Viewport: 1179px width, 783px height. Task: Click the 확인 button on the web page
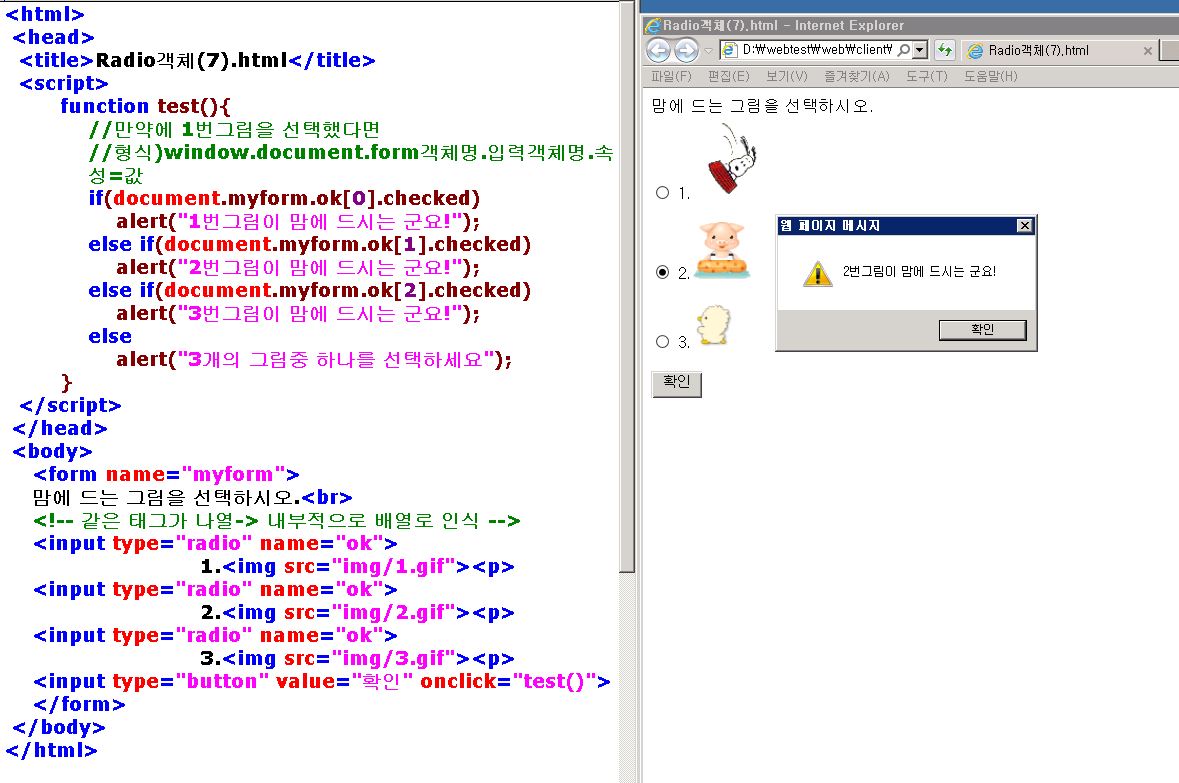(x=676, y=383)
